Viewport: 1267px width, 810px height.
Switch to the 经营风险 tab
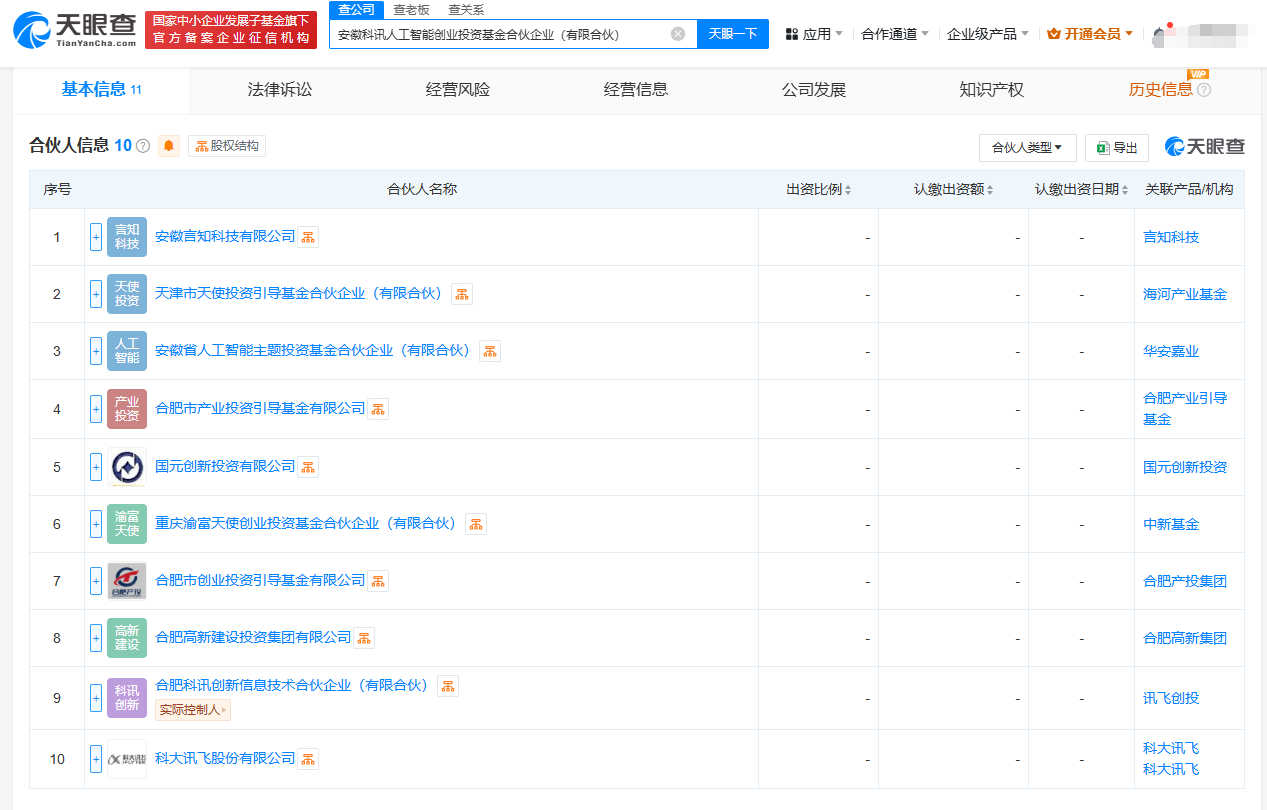tap(458, 90)
